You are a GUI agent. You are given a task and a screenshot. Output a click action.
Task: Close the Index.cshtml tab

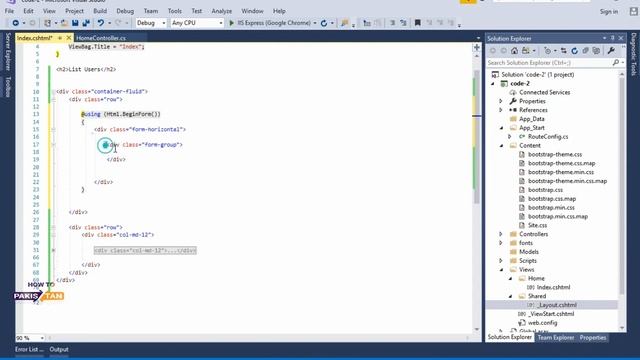pyautogui.click(x=69, y=38)
